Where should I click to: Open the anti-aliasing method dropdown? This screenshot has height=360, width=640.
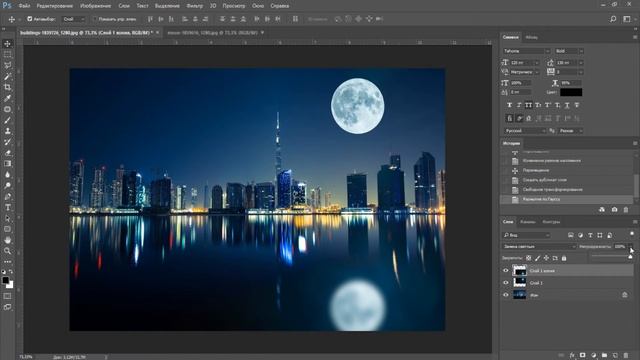570,131
